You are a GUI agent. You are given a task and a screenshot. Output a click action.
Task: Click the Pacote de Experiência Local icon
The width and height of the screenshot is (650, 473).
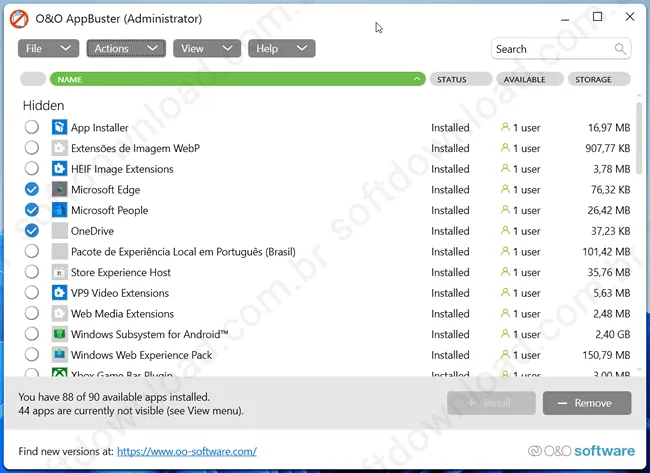pos(59,252)
